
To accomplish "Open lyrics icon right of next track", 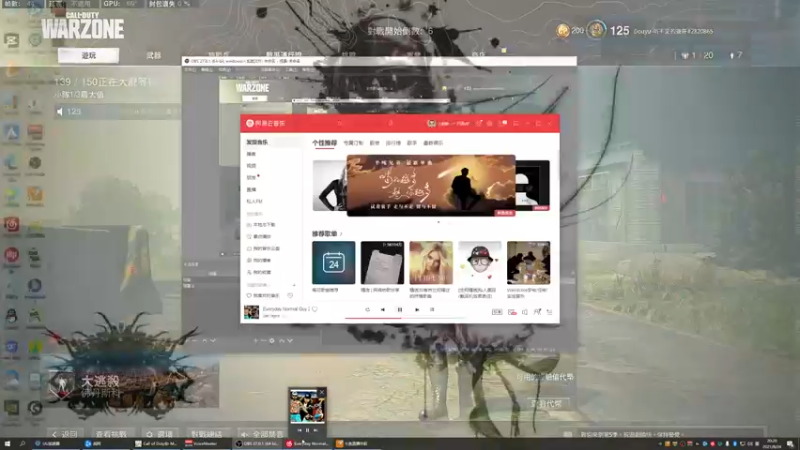I will click(x=432, y=310).
